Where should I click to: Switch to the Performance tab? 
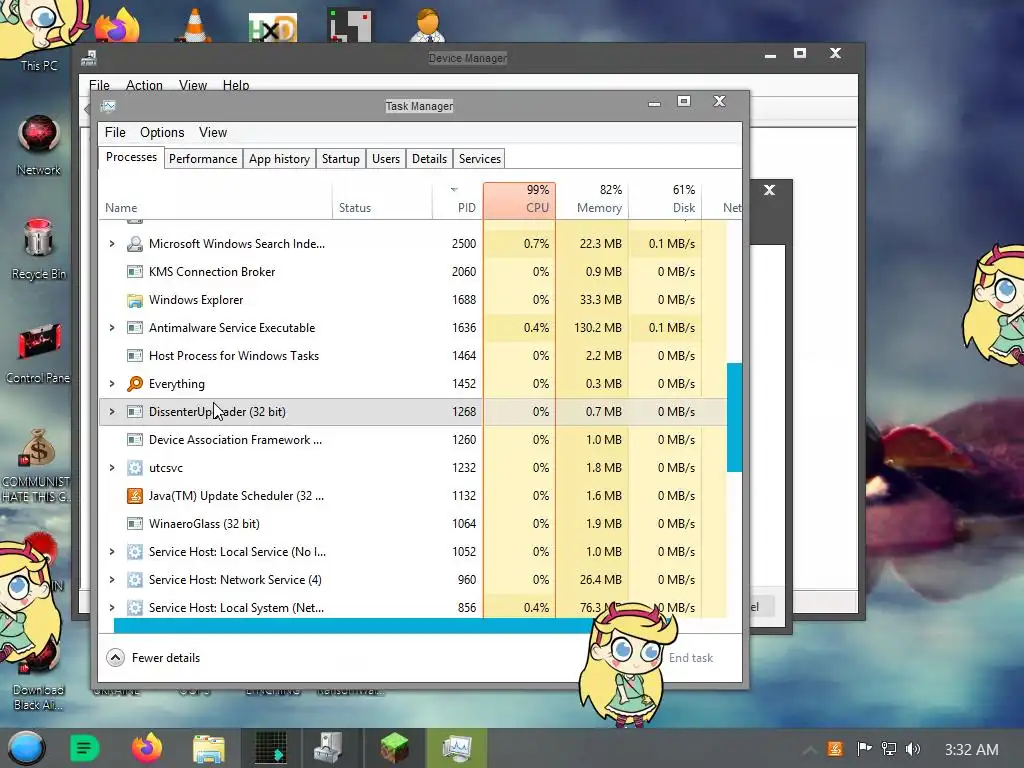(202, 159)
